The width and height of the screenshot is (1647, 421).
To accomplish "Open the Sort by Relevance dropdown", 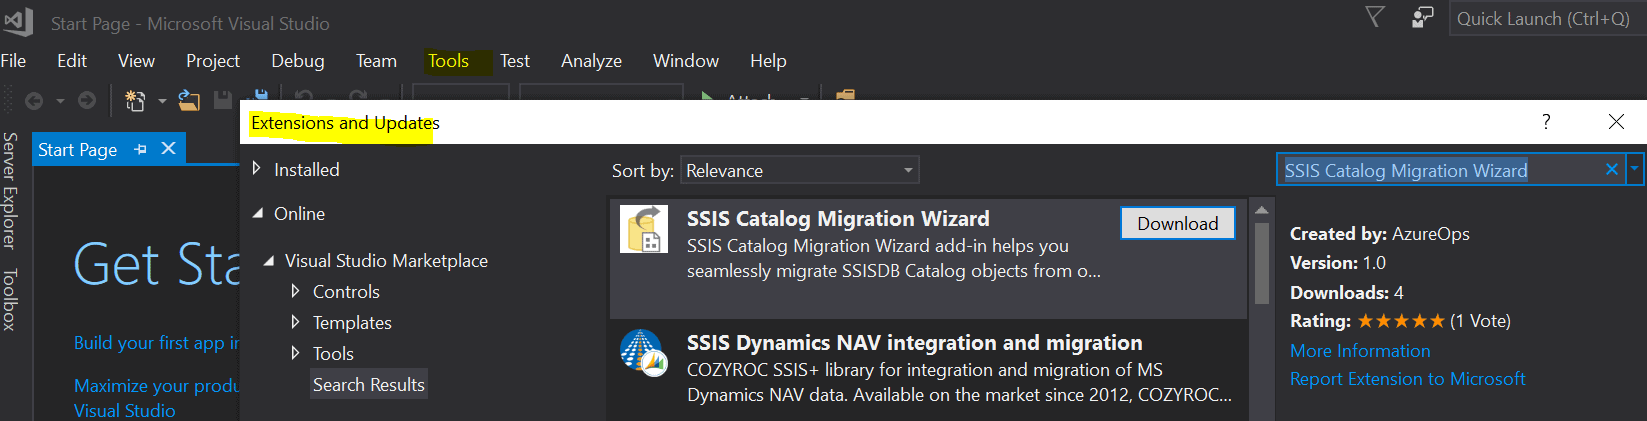I will 799,170.
